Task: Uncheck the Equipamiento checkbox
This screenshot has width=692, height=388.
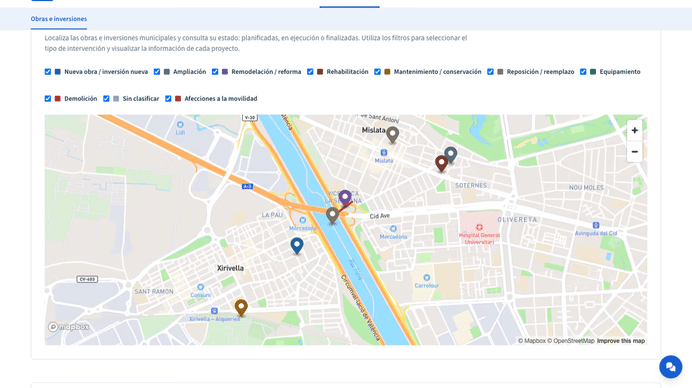Action: pyautogui.click(x=583, y=72)
